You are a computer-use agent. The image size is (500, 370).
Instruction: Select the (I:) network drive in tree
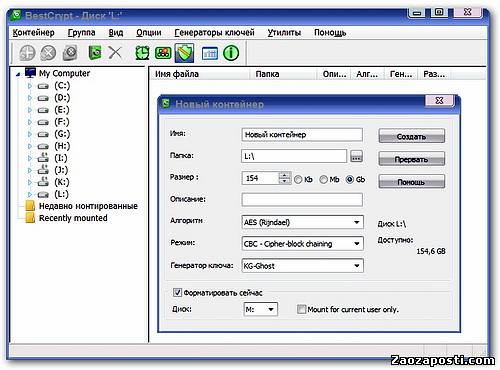coord(61,158)
